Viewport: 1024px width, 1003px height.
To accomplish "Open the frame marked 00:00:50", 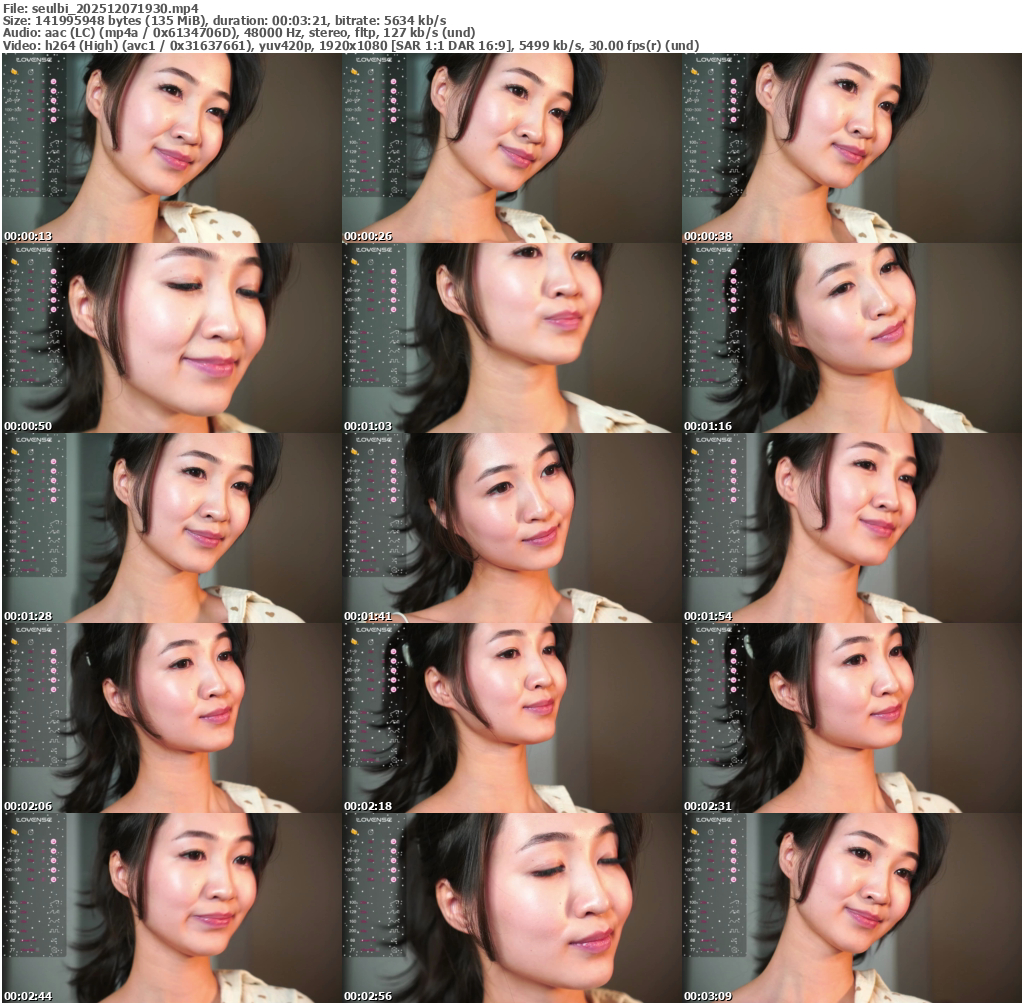I will 171,338.
